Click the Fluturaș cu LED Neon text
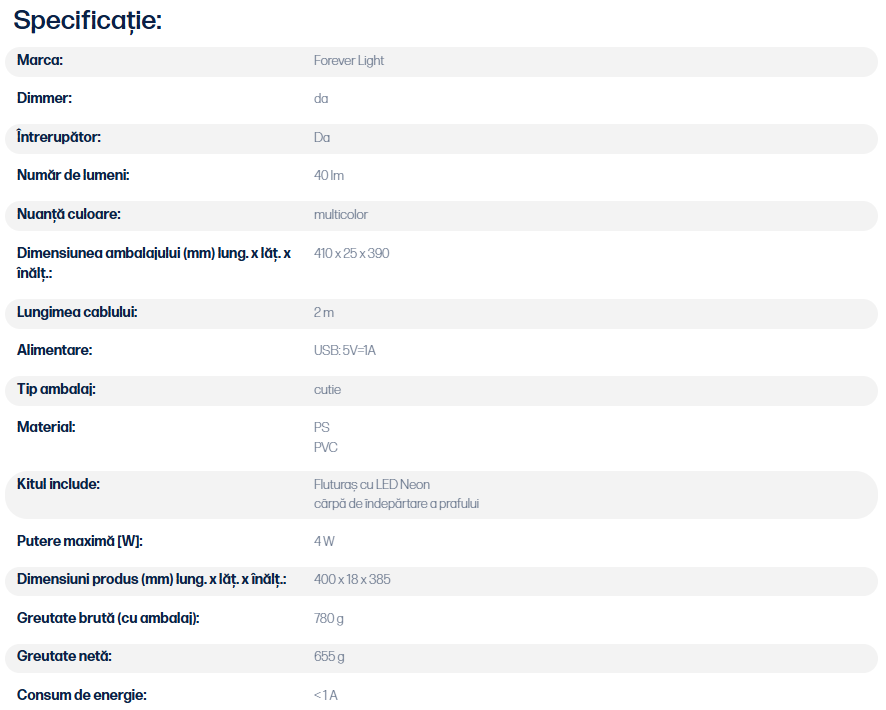Viewport: 886px width, 710px height. click(372, 485)
